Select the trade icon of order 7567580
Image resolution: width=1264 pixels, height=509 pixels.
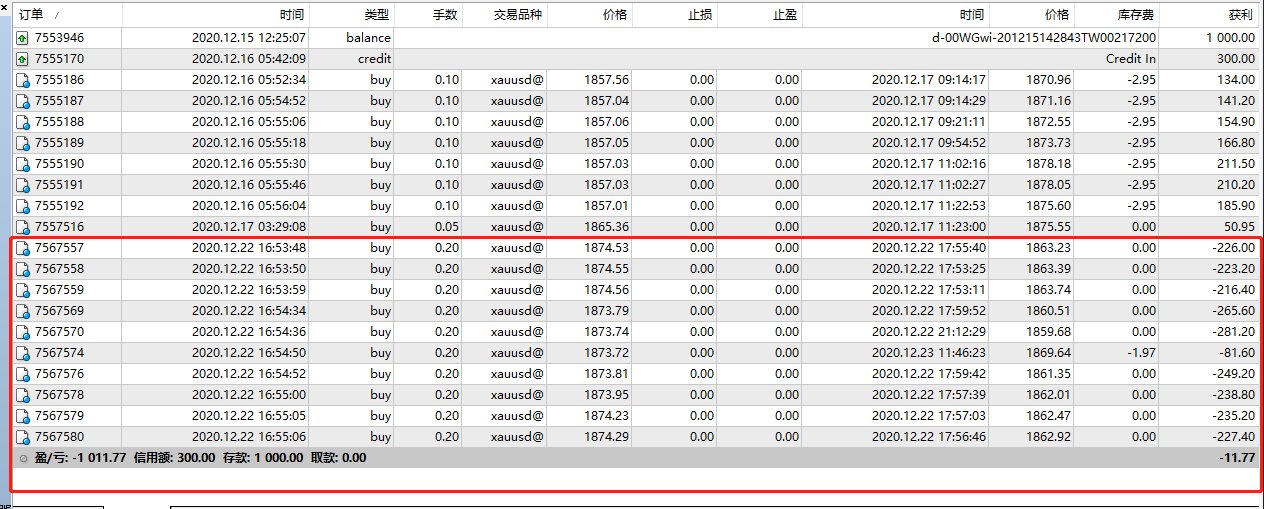click(x=23, y=437)
